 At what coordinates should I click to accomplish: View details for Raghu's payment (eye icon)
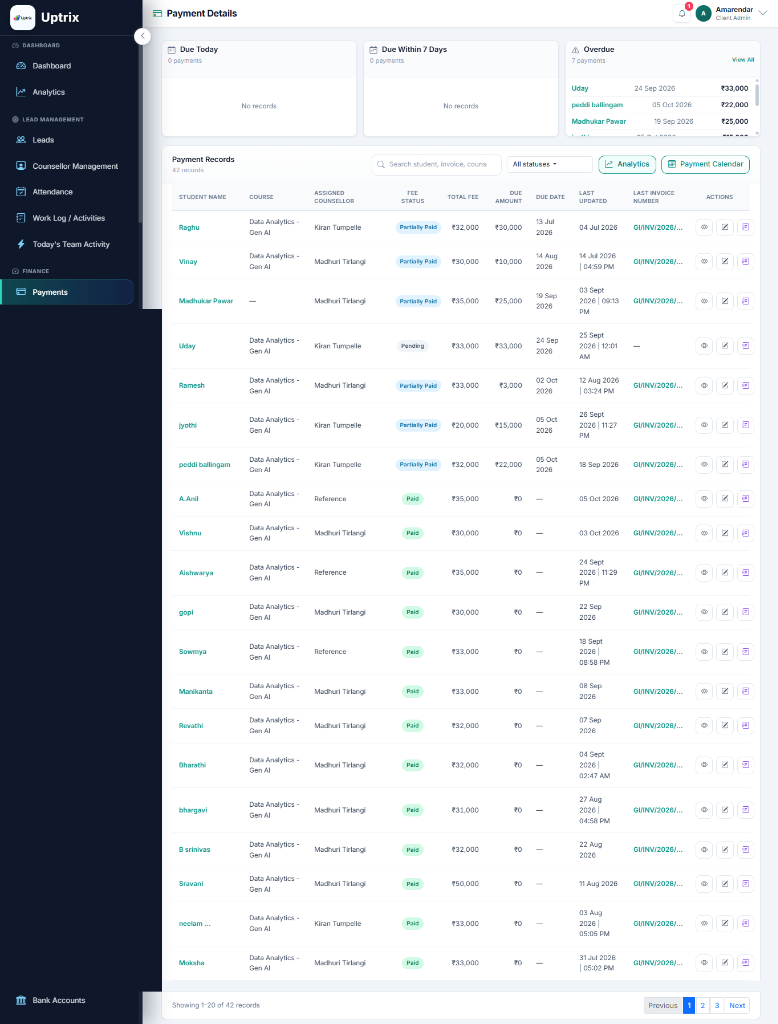704,227
